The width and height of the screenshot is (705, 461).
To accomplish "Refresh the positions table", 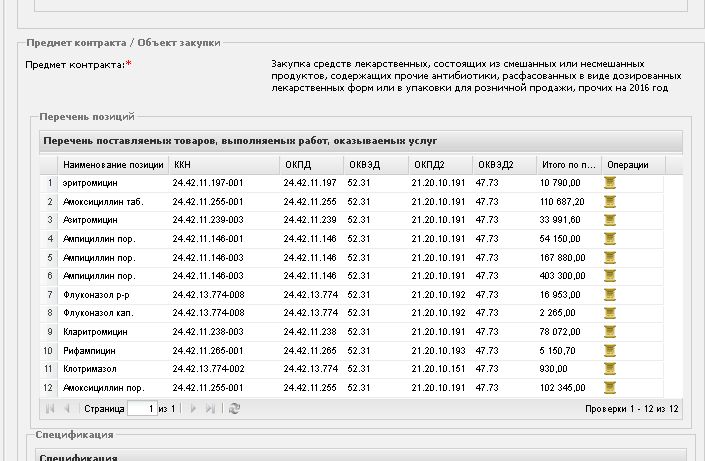I will (234, 409).
